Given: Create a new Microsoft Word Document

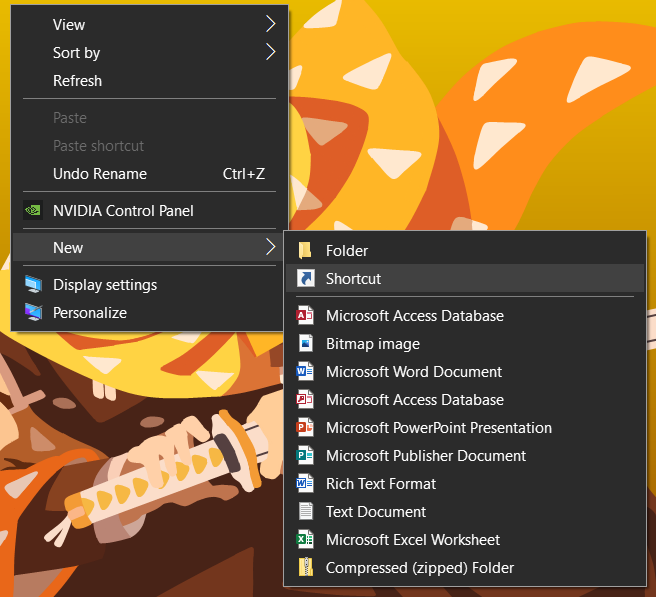Looking at the screenshot, I should [x=465, y=372].
